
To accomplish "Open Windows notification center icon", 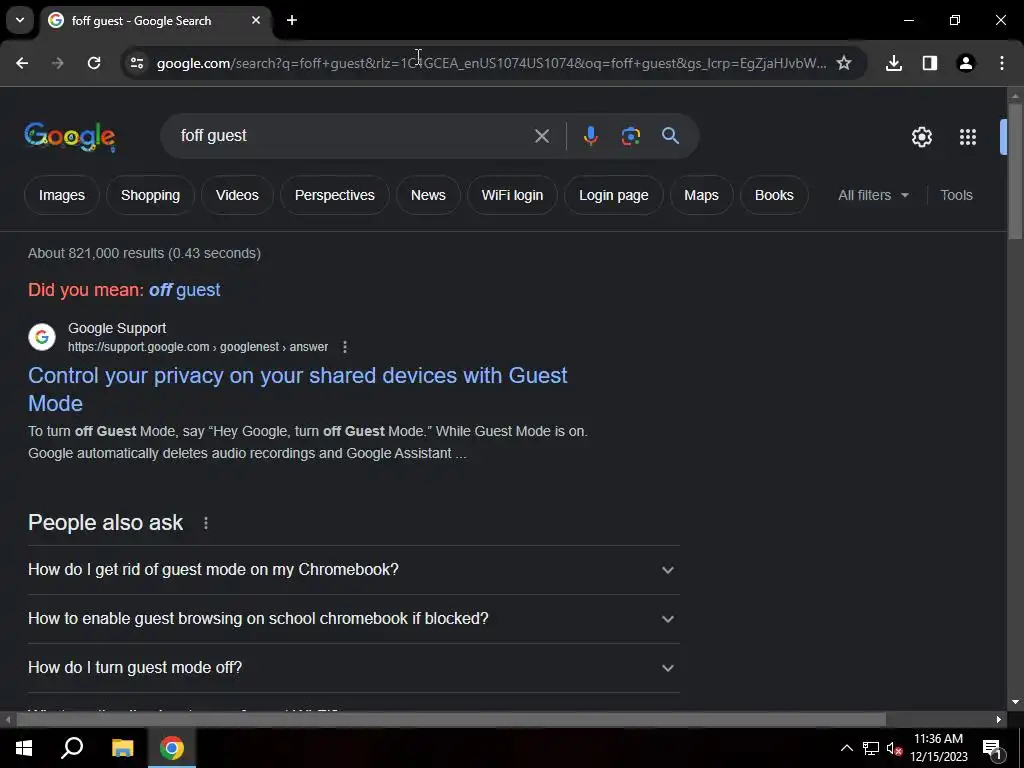I will pyautogui.click(x=993, y=749).
